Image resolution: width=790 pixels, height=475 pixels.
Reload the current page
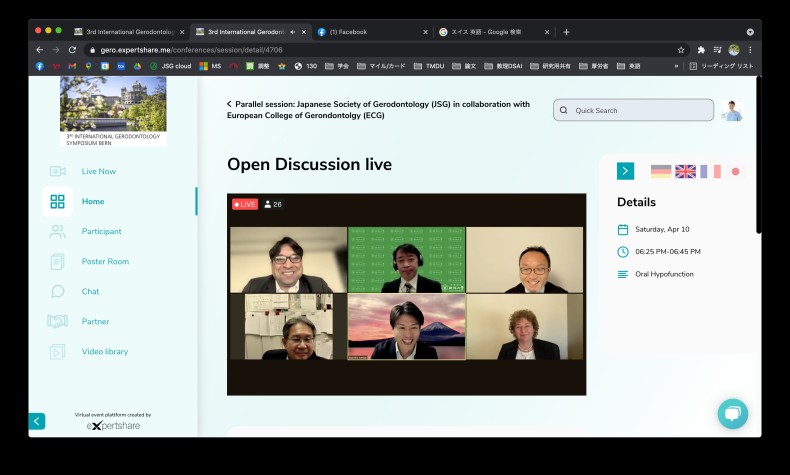72,50
